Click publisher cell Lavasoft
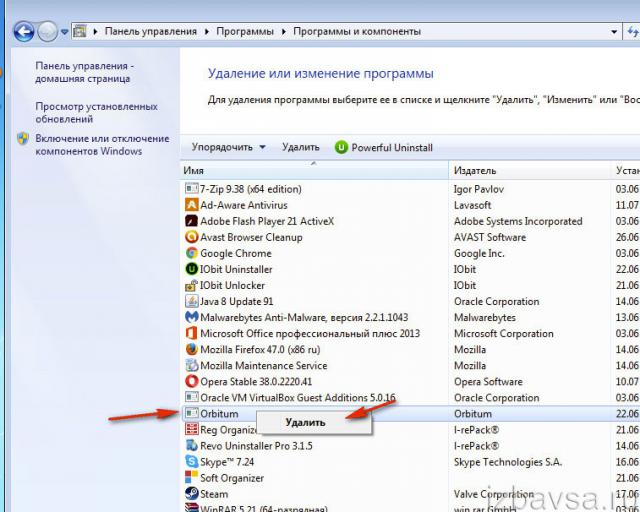Image resolution: width=640 pixels, height=512 pixels. pos(472,205)
